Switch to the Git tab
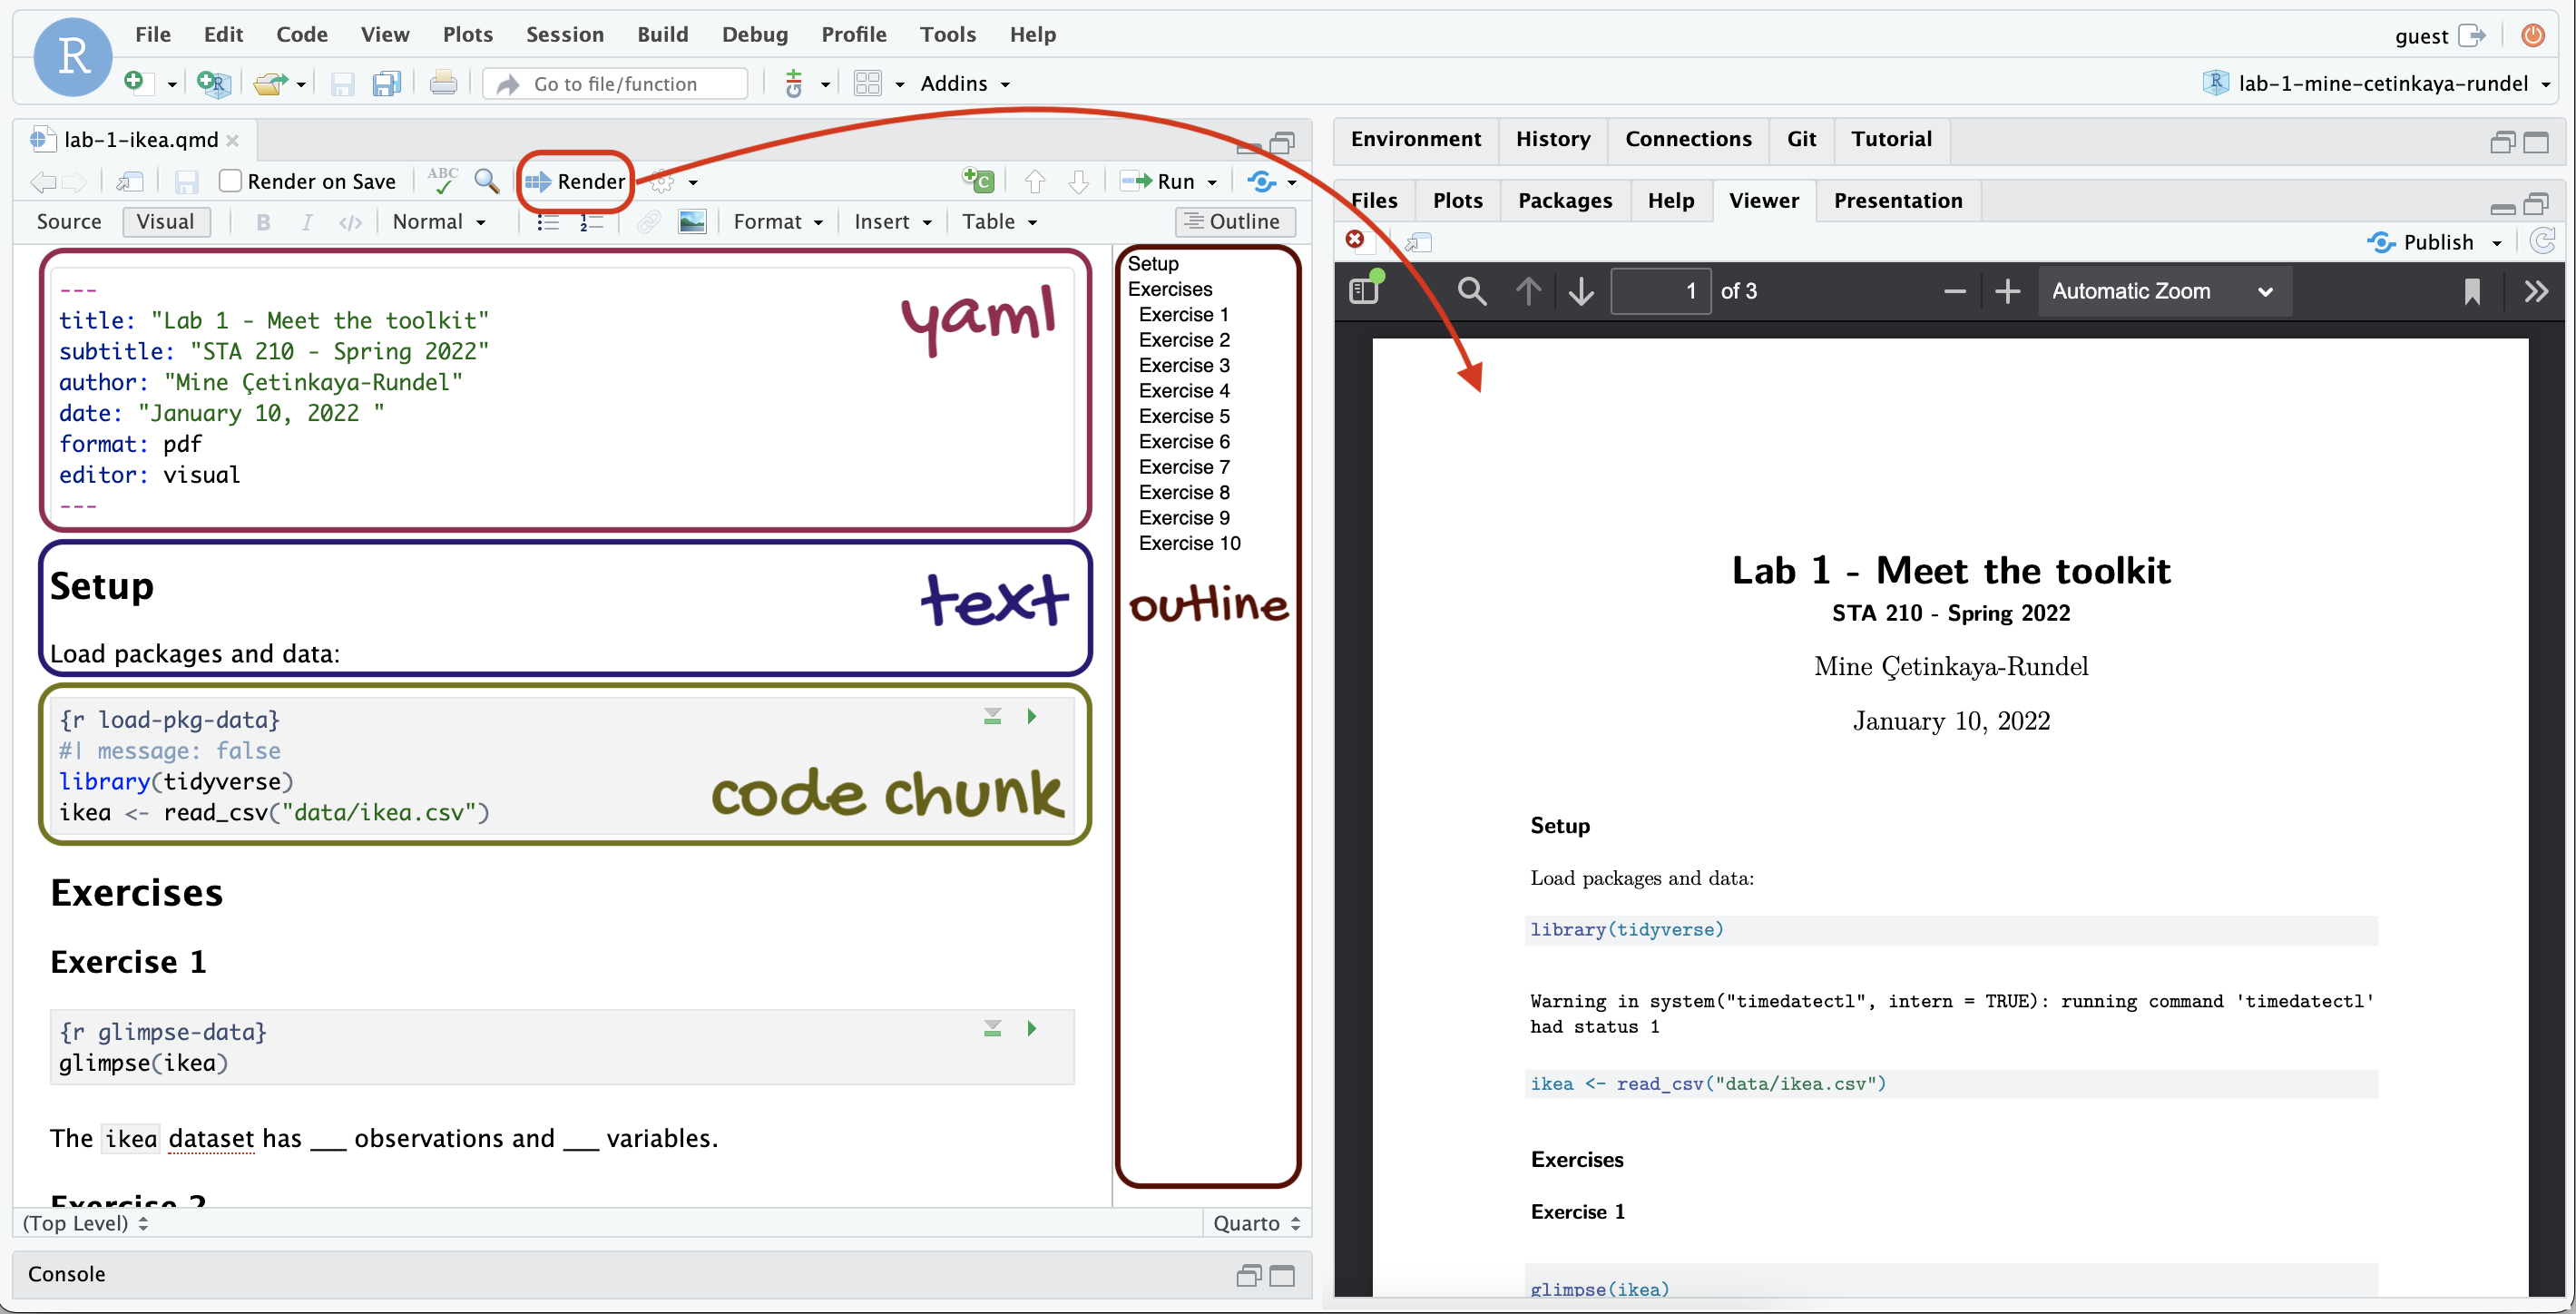Viewport: 2576px width, 1314px height. tap(1800, 139)
